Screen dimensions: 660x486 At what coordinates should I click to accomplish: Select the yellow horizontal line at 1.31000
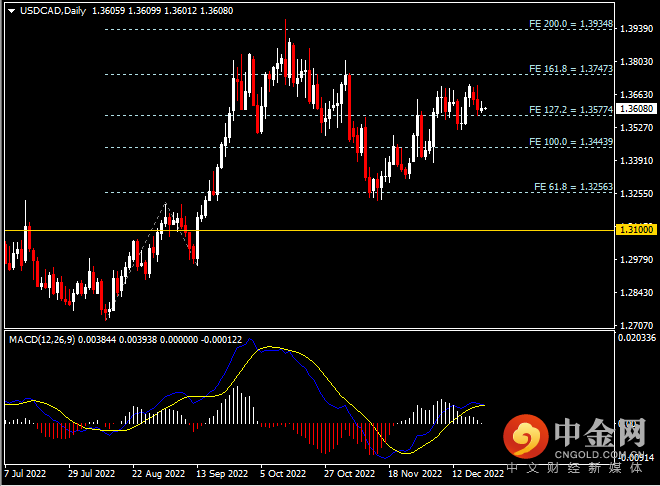click(300, 230)
